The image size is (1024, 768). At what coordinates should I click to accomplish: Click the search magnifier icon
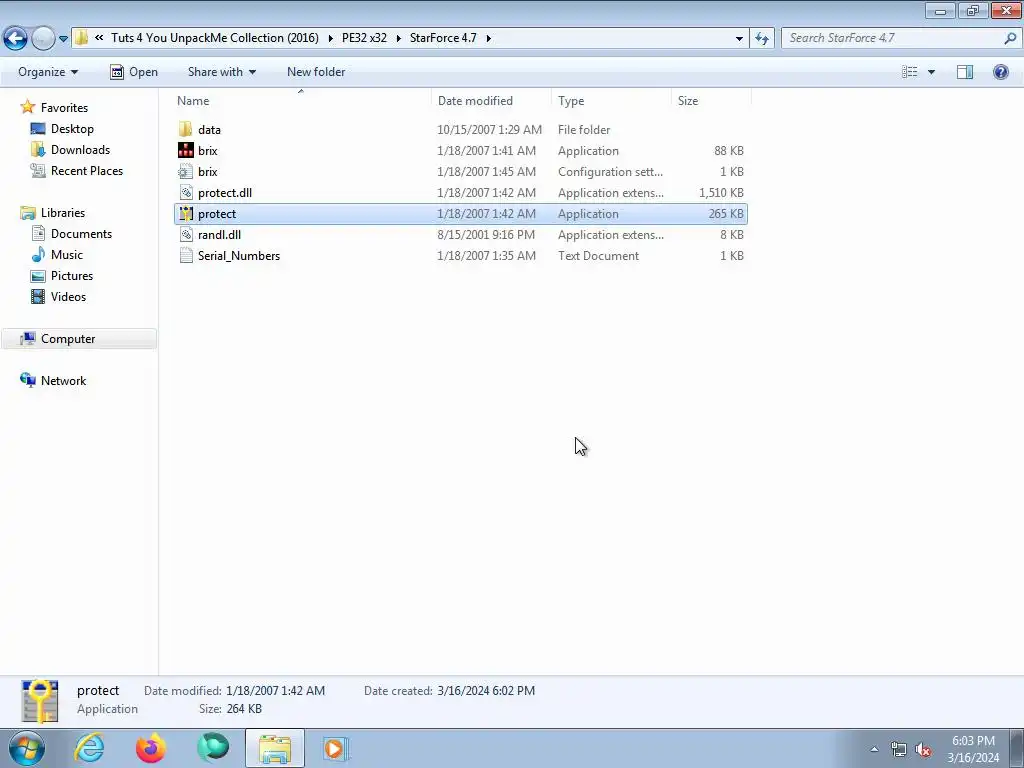point(1010,38)
